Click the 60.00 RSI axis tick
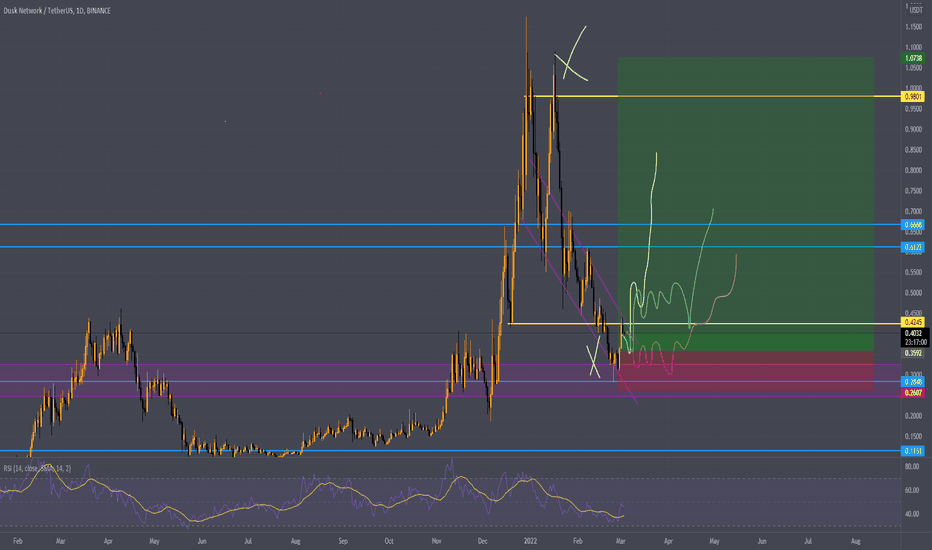 pyautogui.click(x=912, y=491)
